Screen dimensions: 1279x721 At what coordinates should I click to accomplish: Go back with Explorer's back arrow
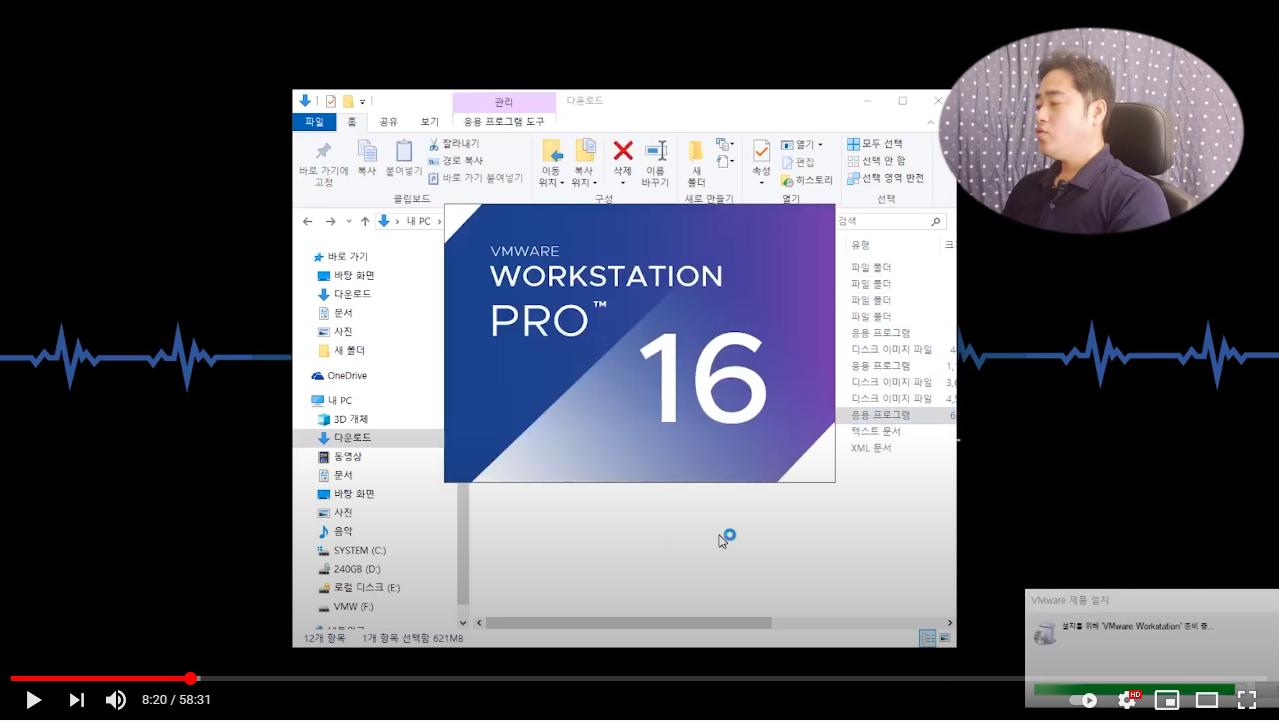tap(307, 221)
